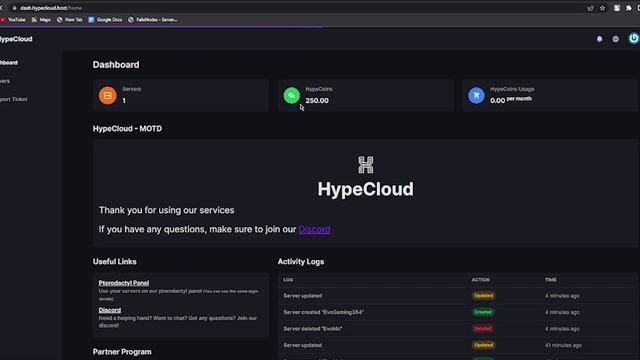The height and width of the screenshot is (360, 640).
Task: Open Servers in the sidebar
Action: pyautogui.click(x=5, y=81)
